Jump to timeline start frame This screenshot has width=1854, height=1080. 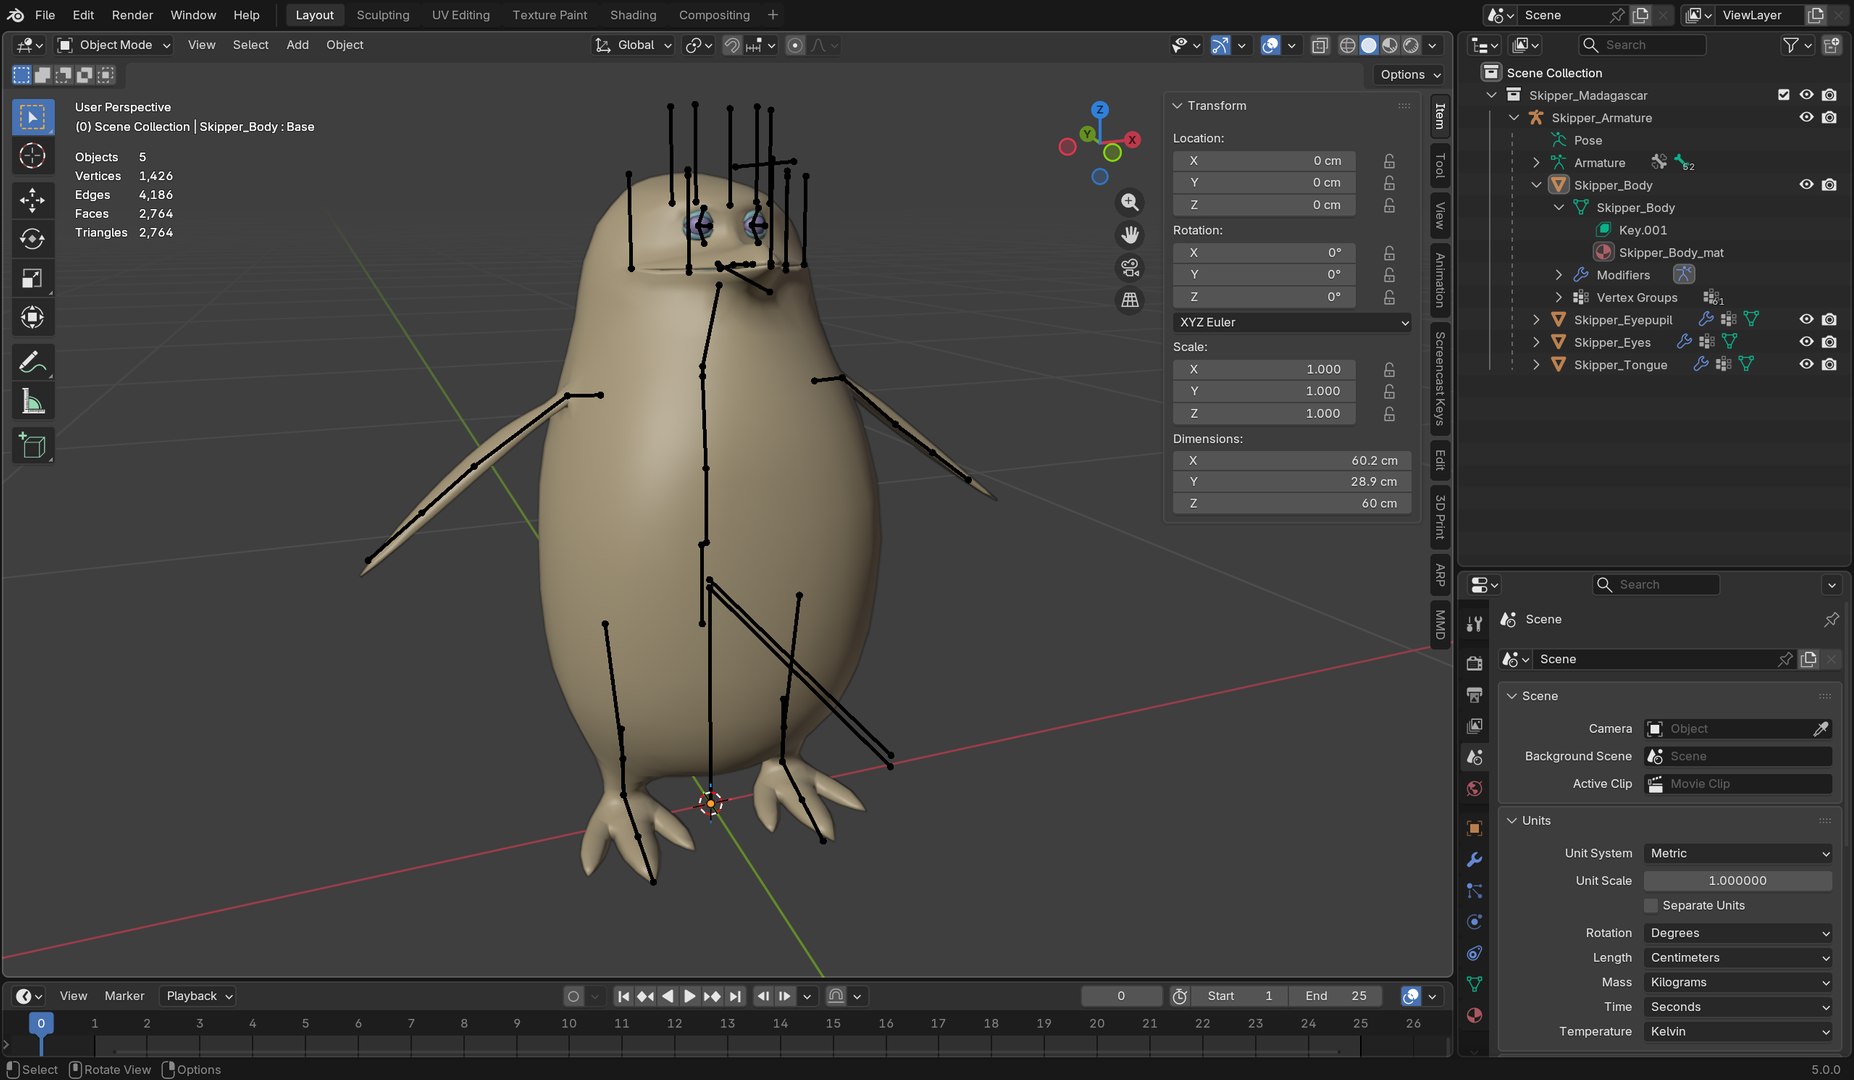(x=623, y=996)
